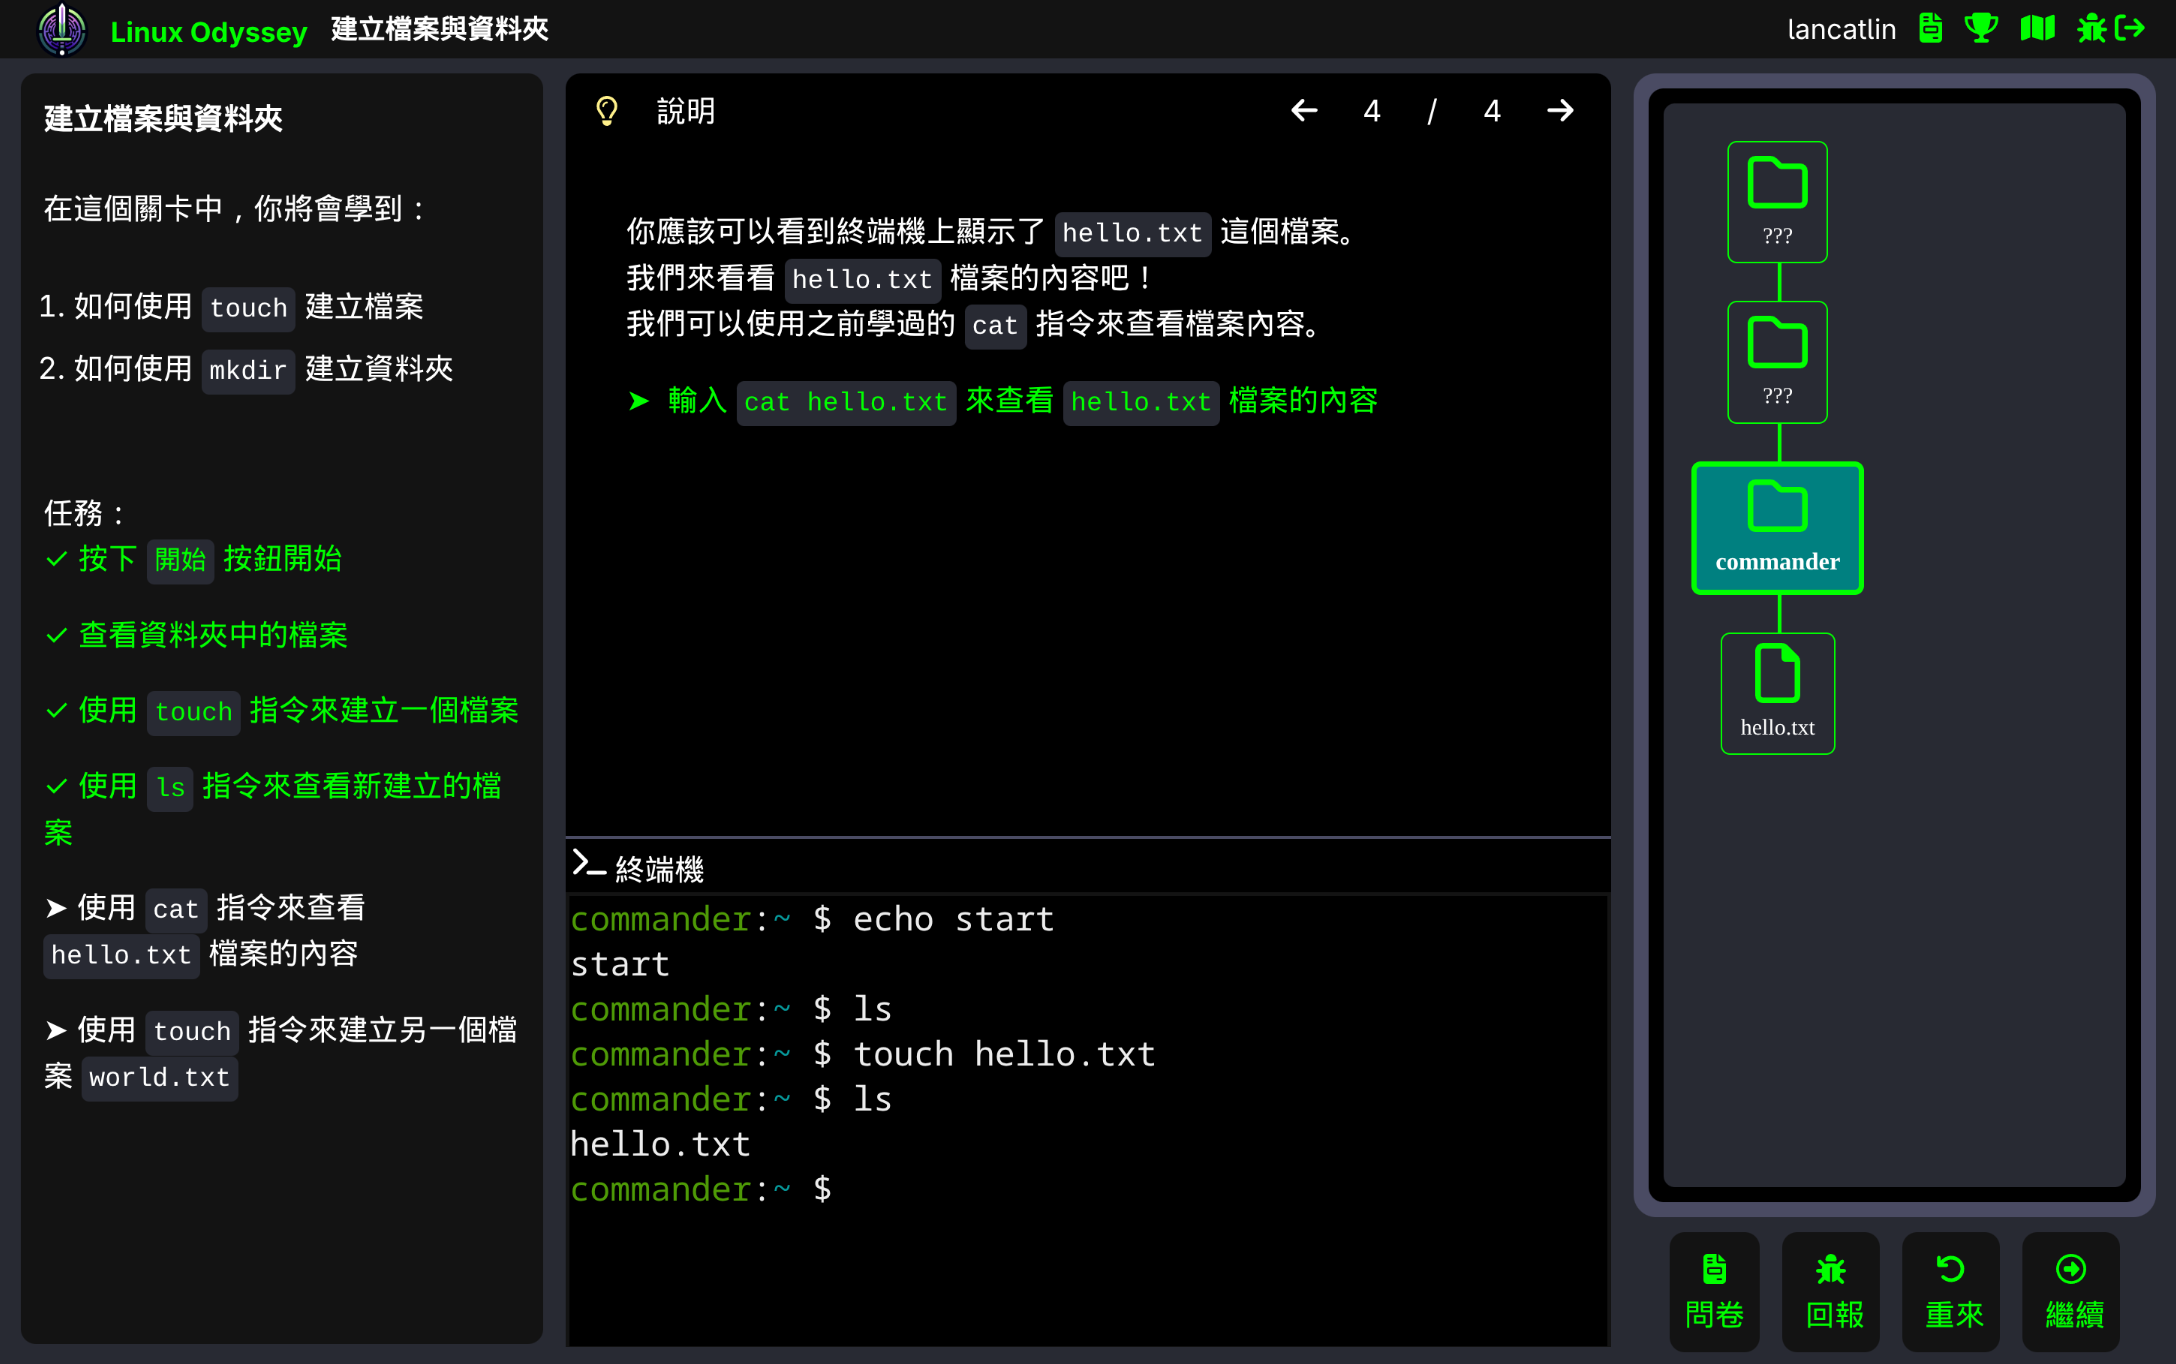Go to previous hint page arrow

pos(1304,111)
